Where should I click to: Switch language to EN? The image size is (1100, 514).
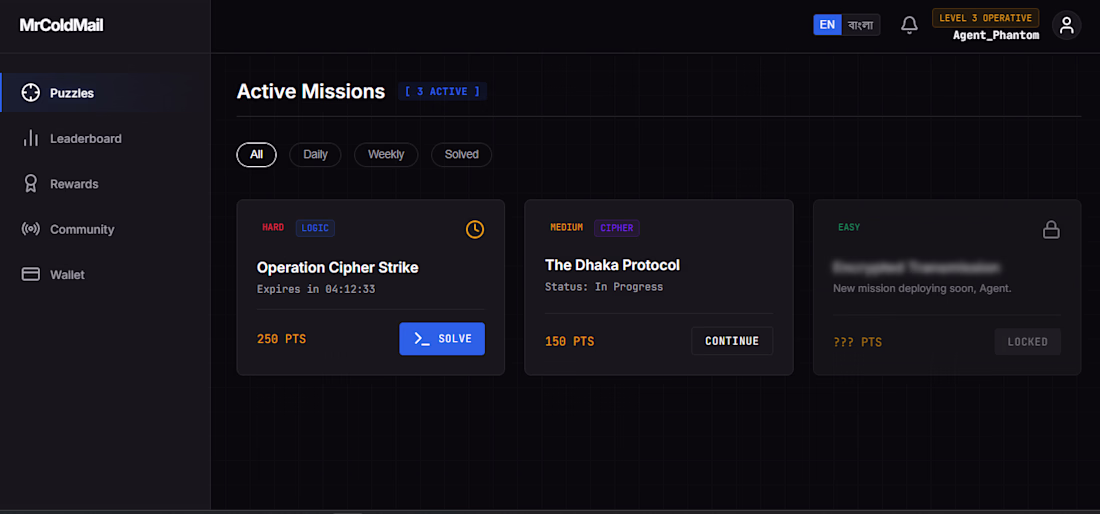click(x=827, y=25)
